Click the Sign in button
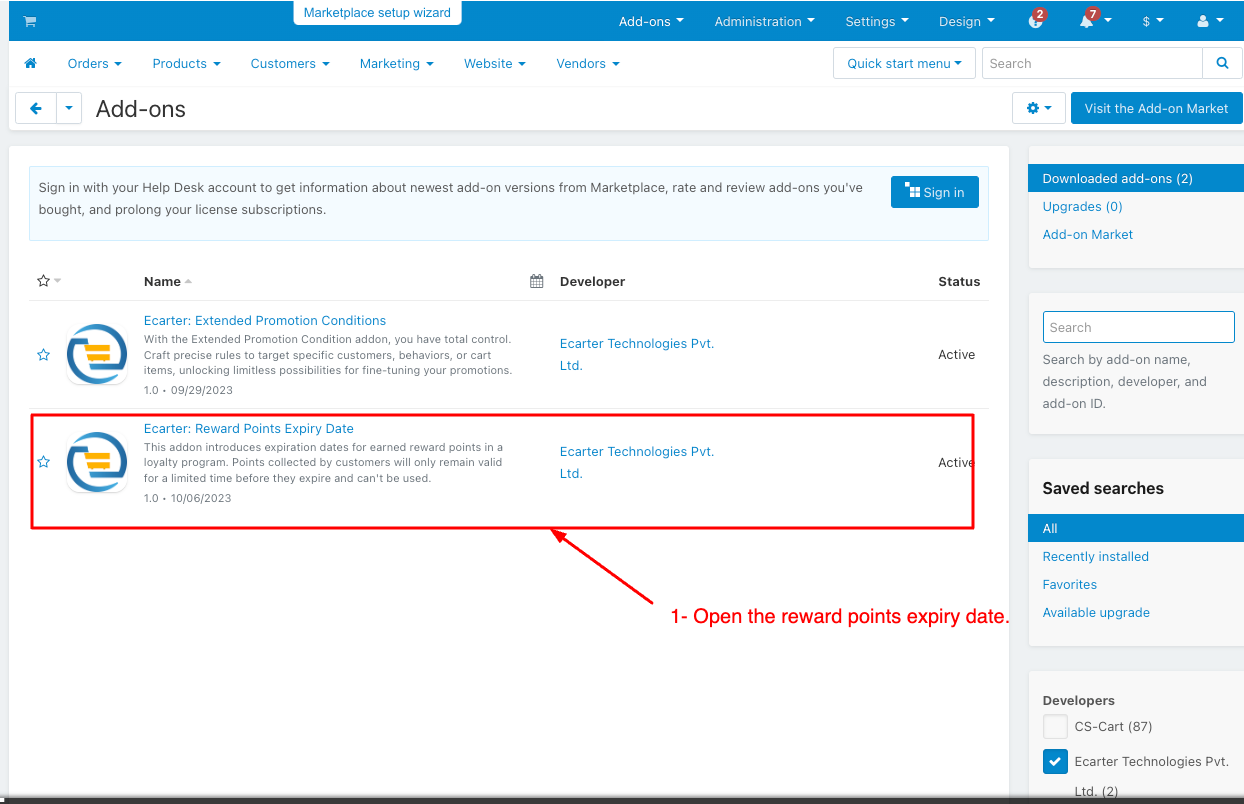Image resolution: width=1244 pixels, height=804 pixels. 934,192
